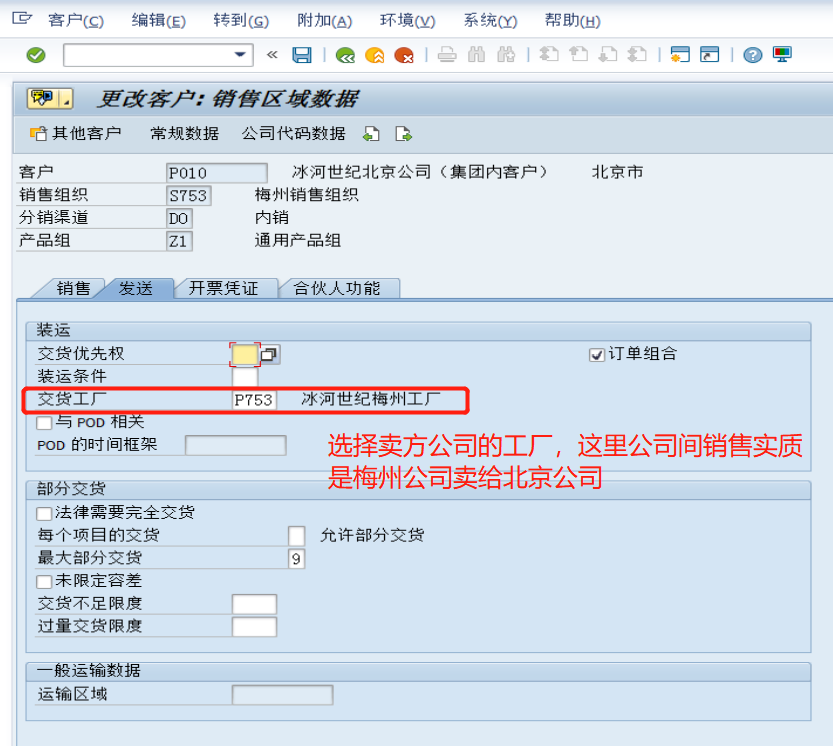833x746 pixels.
Task: Click the Save floppy disk icon
Action: click(302, 55)
